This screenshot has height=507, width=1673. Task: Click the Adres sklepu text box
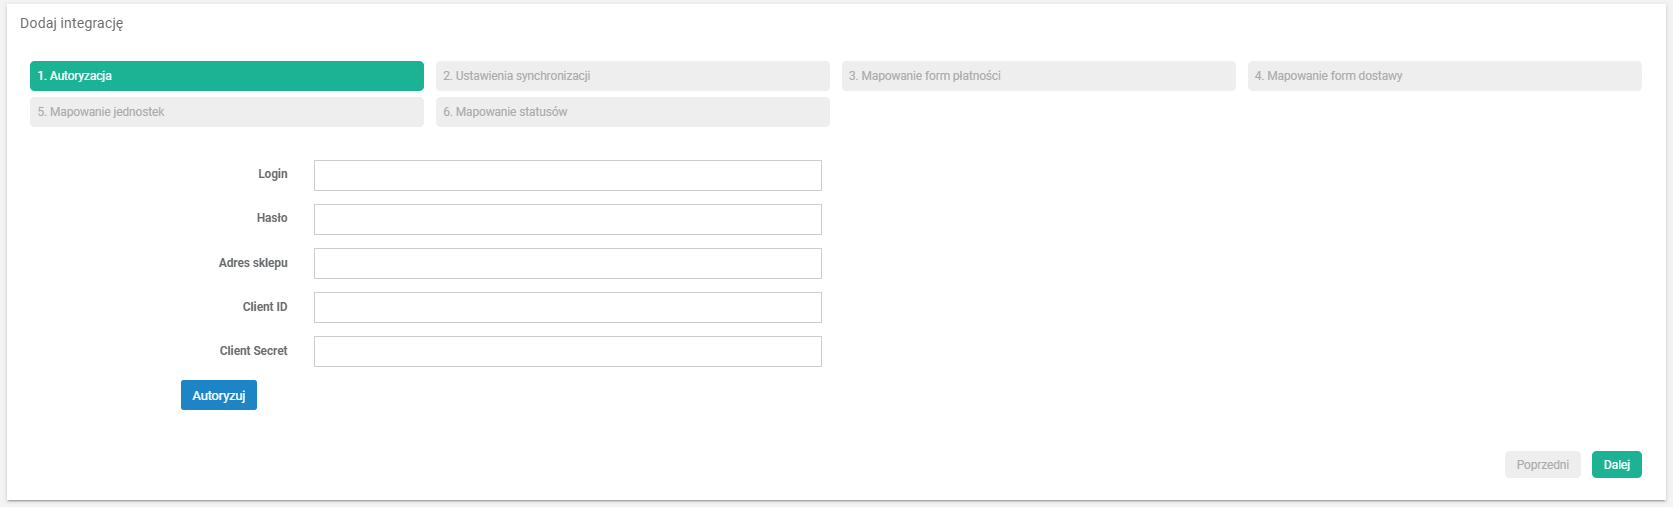coord(567,263)
